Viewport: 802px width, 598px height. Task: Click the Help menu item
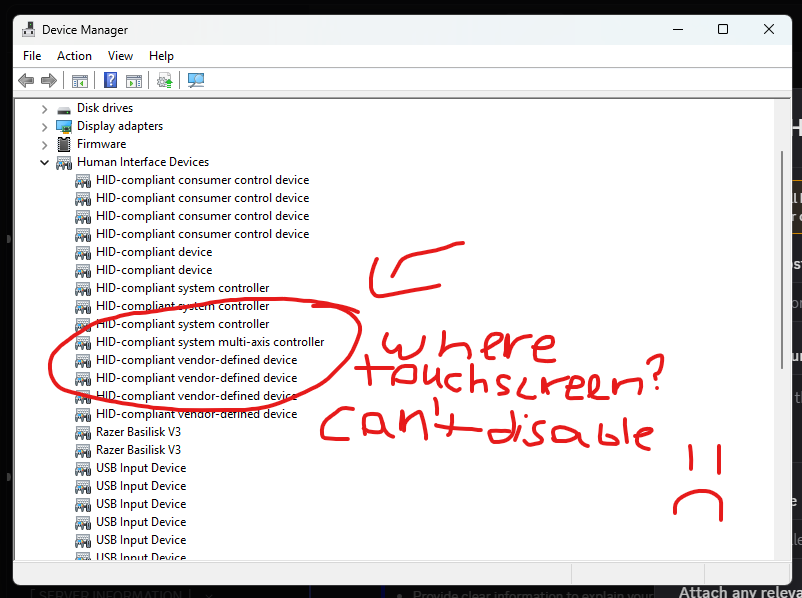[161, 55]
